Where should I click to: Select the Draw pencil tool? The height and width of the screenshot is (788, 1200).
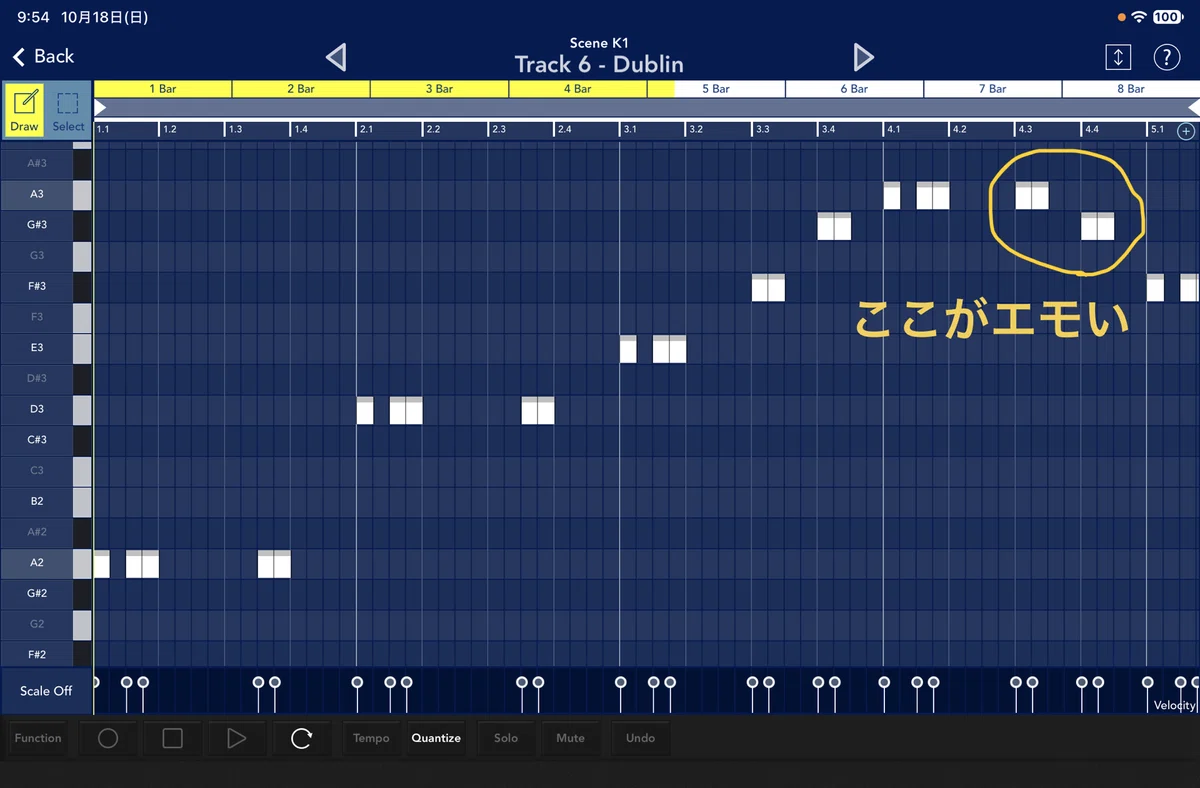(x=24, y=109)
